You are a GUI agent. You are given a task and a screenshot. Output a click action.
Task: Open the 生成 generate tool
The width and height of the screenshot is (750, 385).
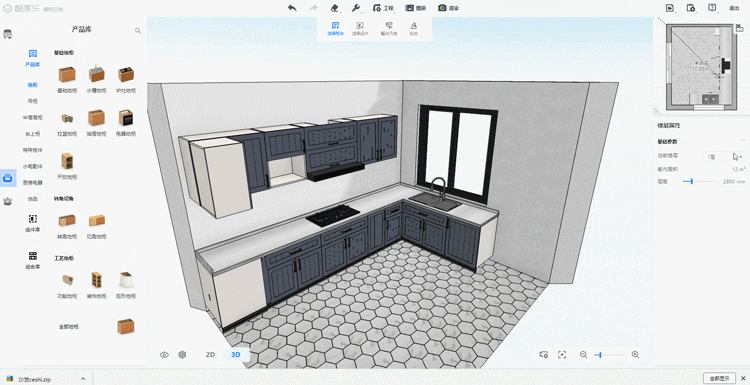414,29
